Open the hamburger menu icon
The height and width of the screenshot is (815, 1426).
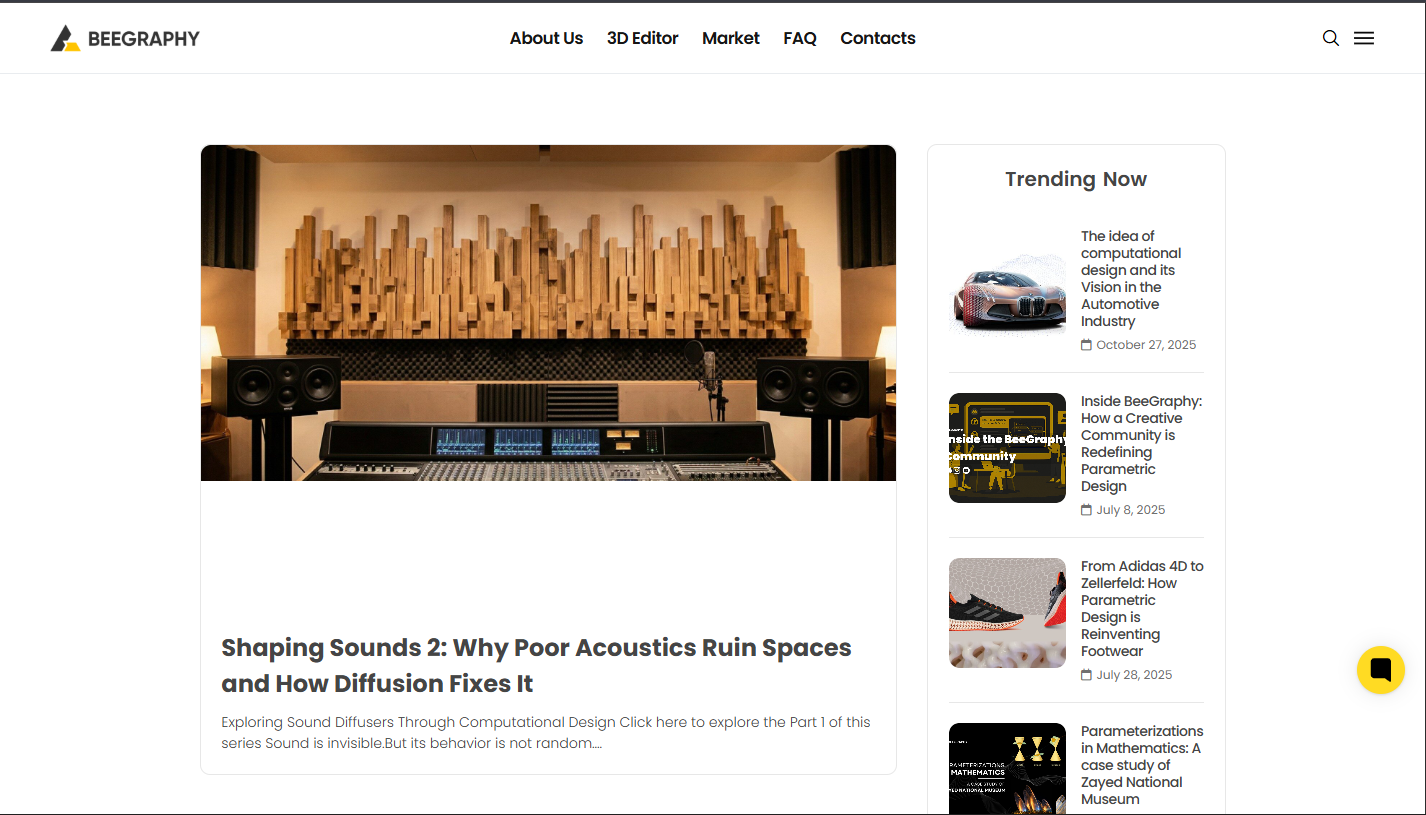[x=1364, y=38]
